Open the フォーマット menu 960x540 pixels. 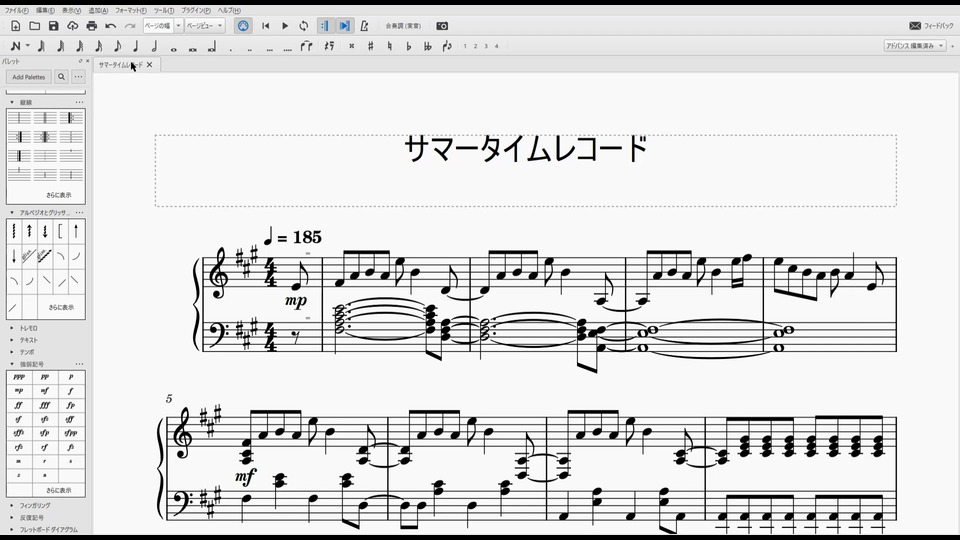[130, 10]
